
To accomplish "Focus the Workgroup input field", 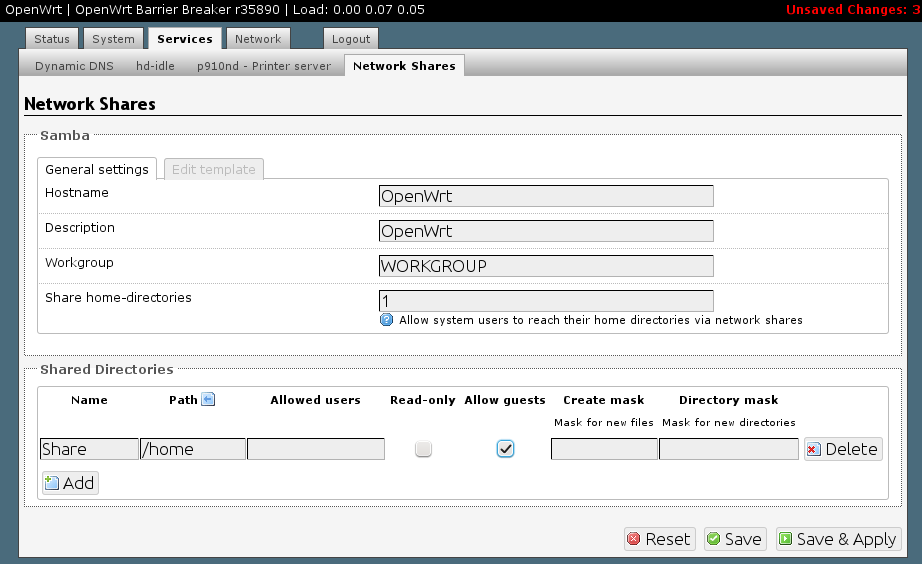I will point(546,266).
